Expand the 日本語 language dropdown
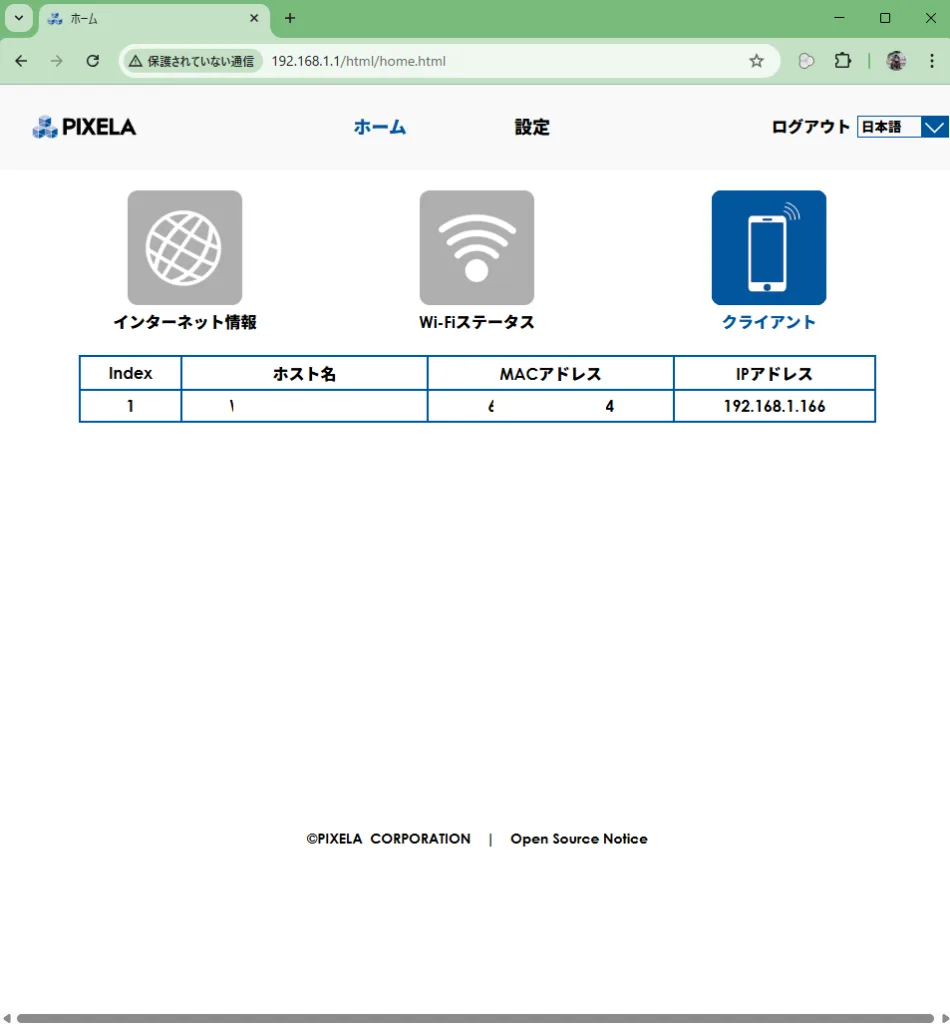950x1024 pixels. coord(902,127)
